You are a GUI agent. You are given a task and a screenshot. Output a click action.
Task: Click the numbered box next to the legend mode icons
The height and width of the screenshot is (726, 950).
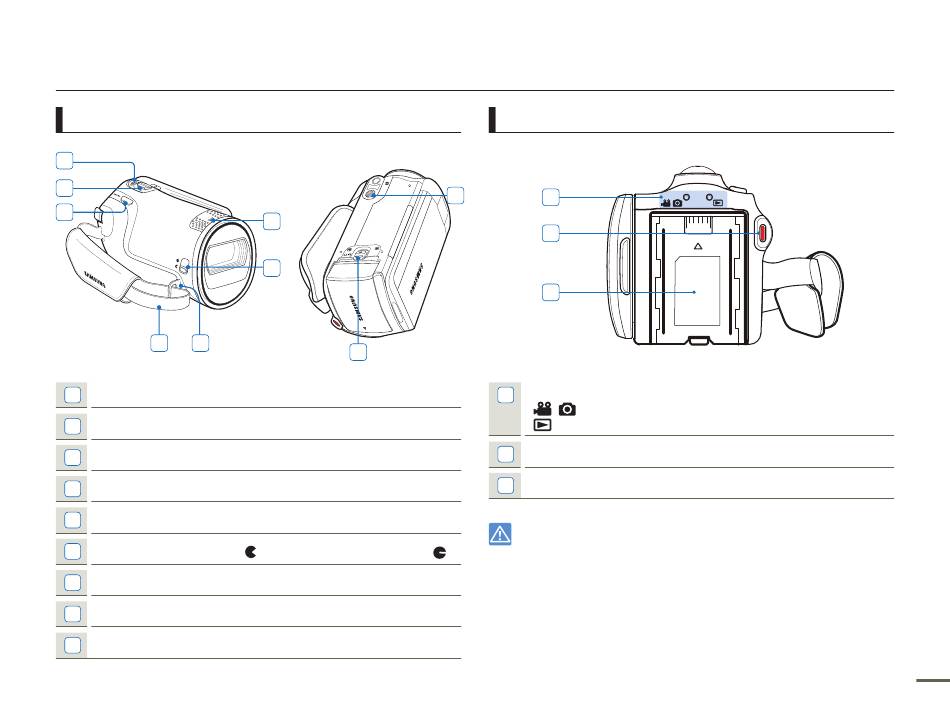tap(505, 395)
